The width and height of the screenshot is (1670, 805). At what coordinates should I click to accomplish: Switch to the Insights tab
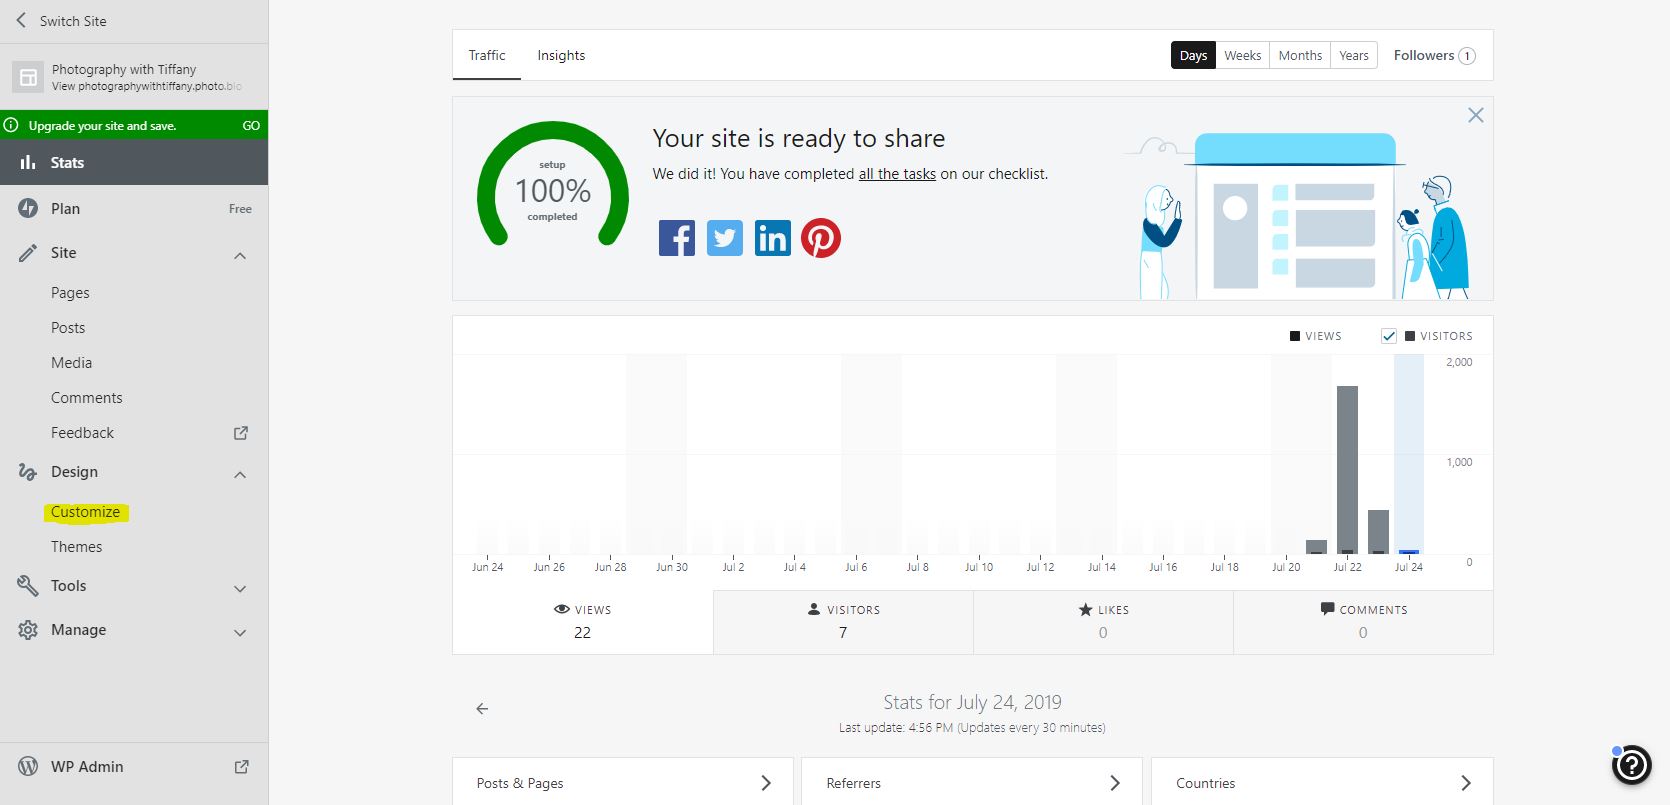coord(561,55)
